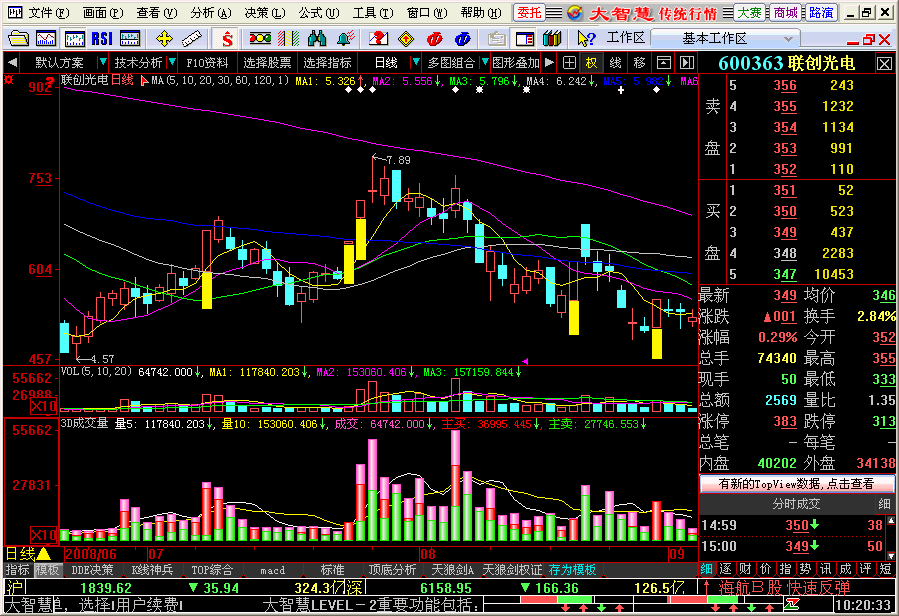The height and width of the screenshot is (616, 899).
Task: Click the 委托 trading button
Action: [529, 12]
